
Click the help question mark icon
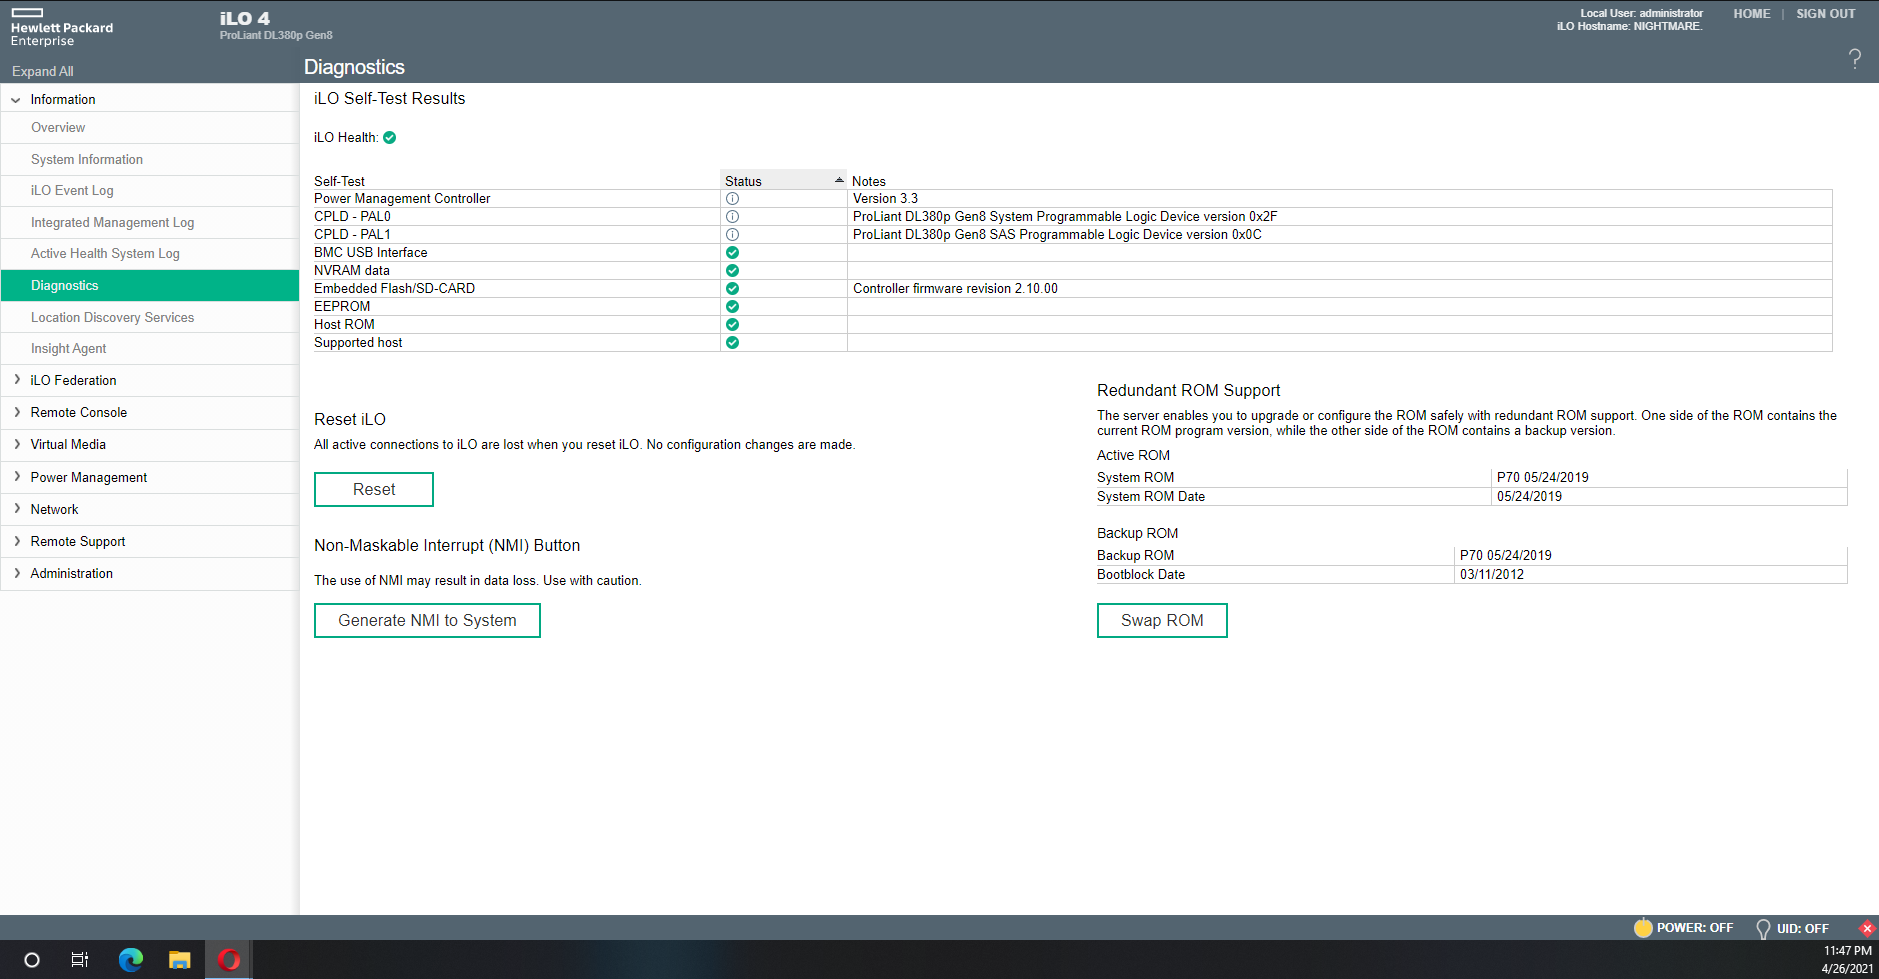(1855, 59)
